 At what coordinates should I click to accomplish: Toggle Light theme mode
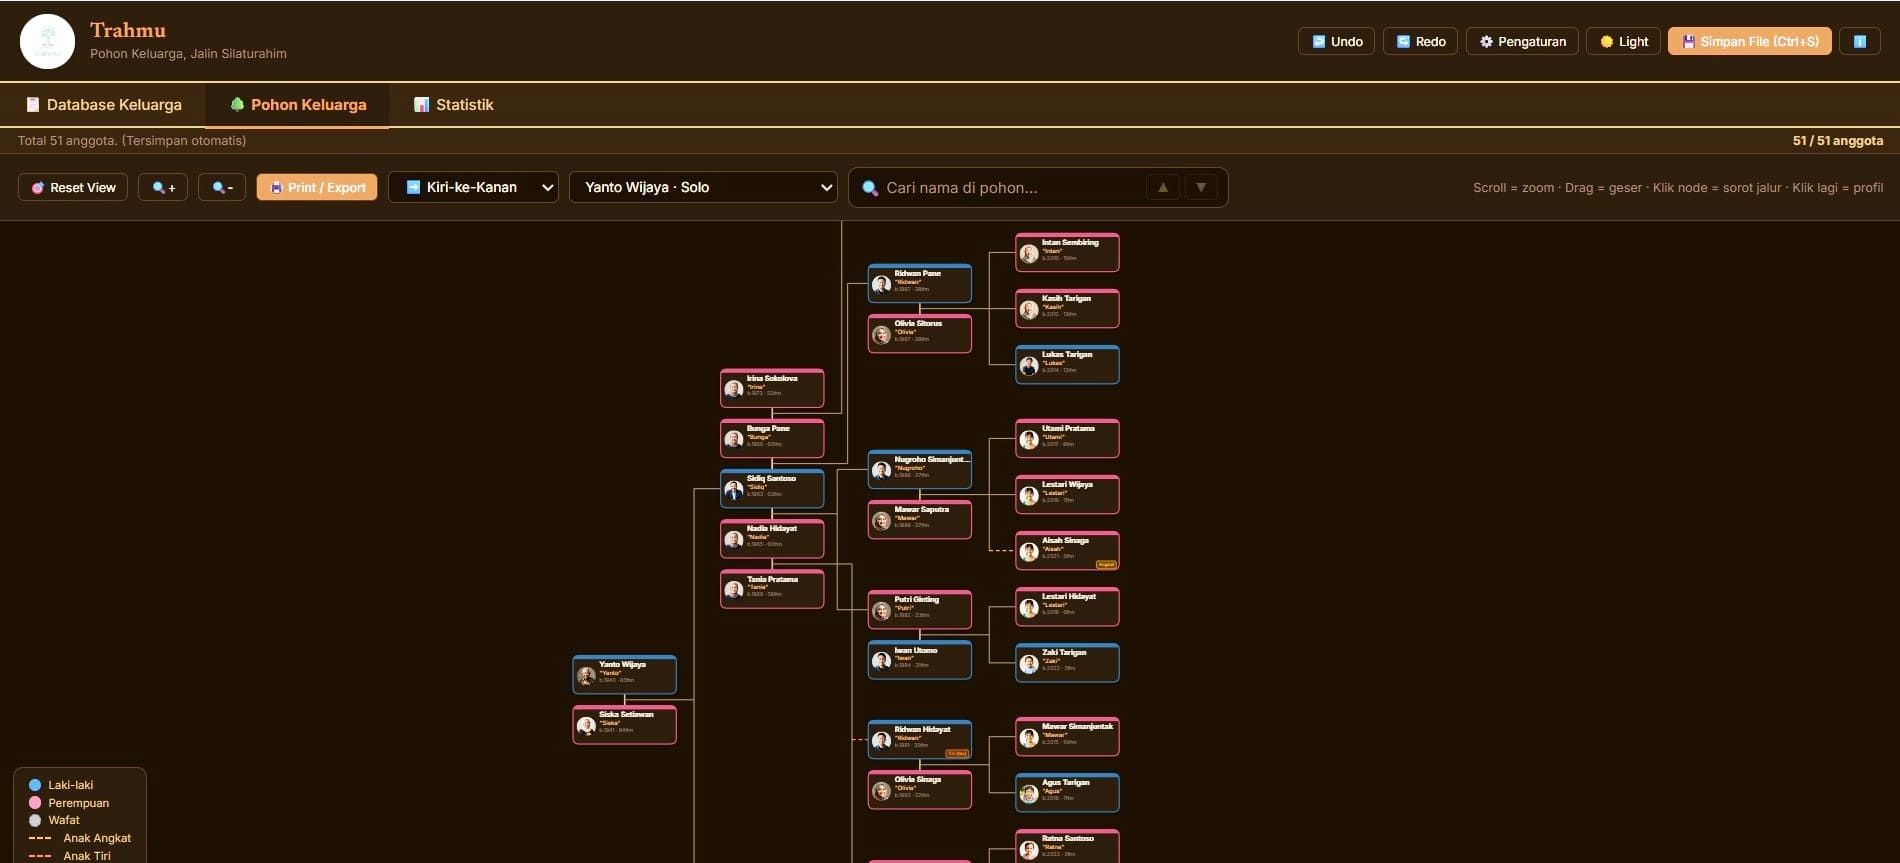(x=1624, y=41)
